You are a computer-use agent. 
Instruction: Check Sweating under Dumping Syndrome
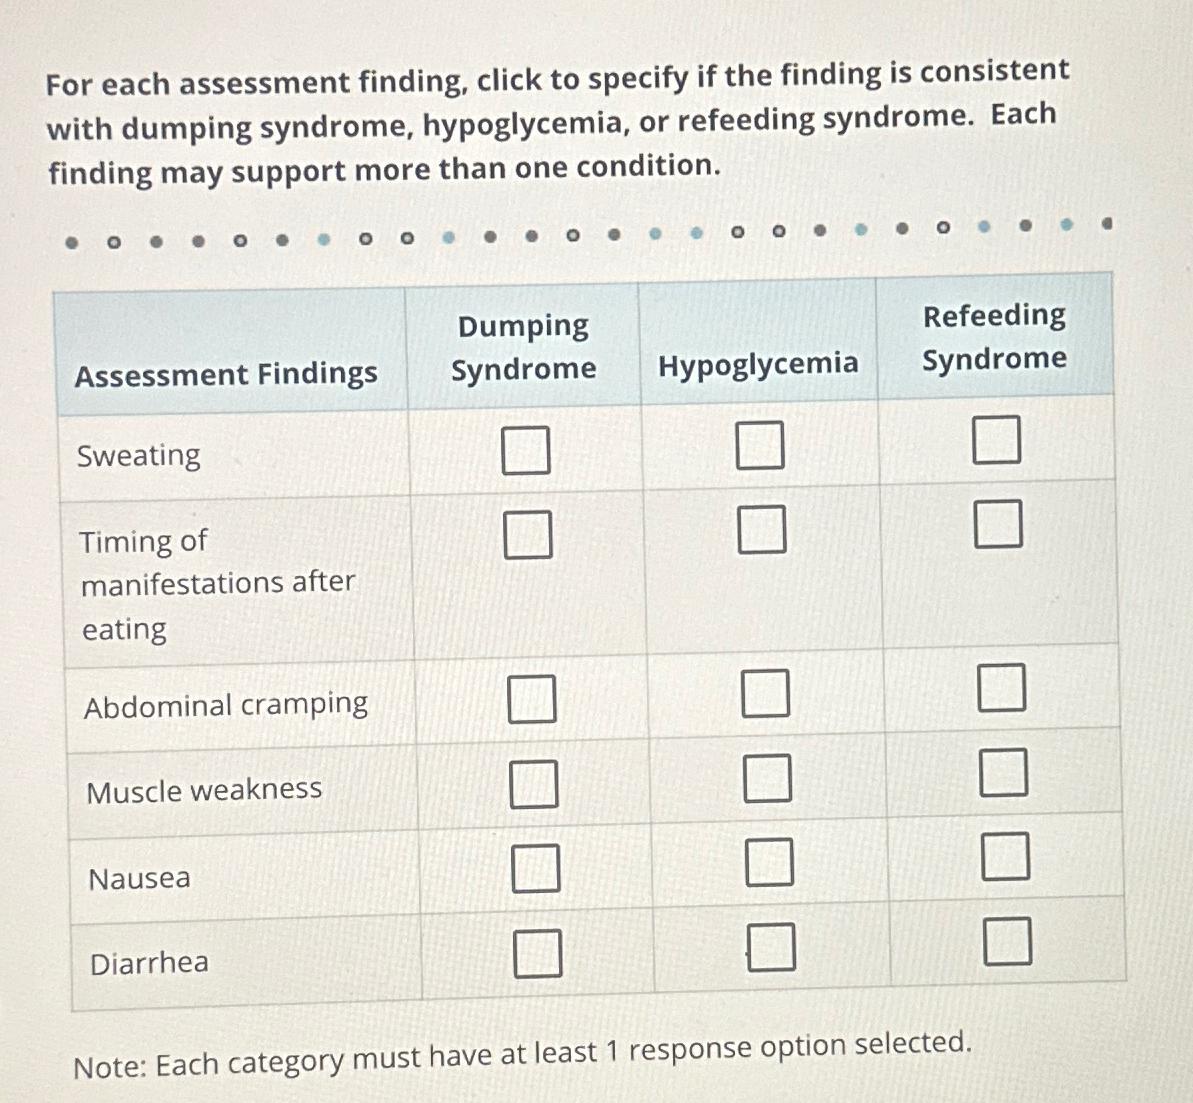528,452
